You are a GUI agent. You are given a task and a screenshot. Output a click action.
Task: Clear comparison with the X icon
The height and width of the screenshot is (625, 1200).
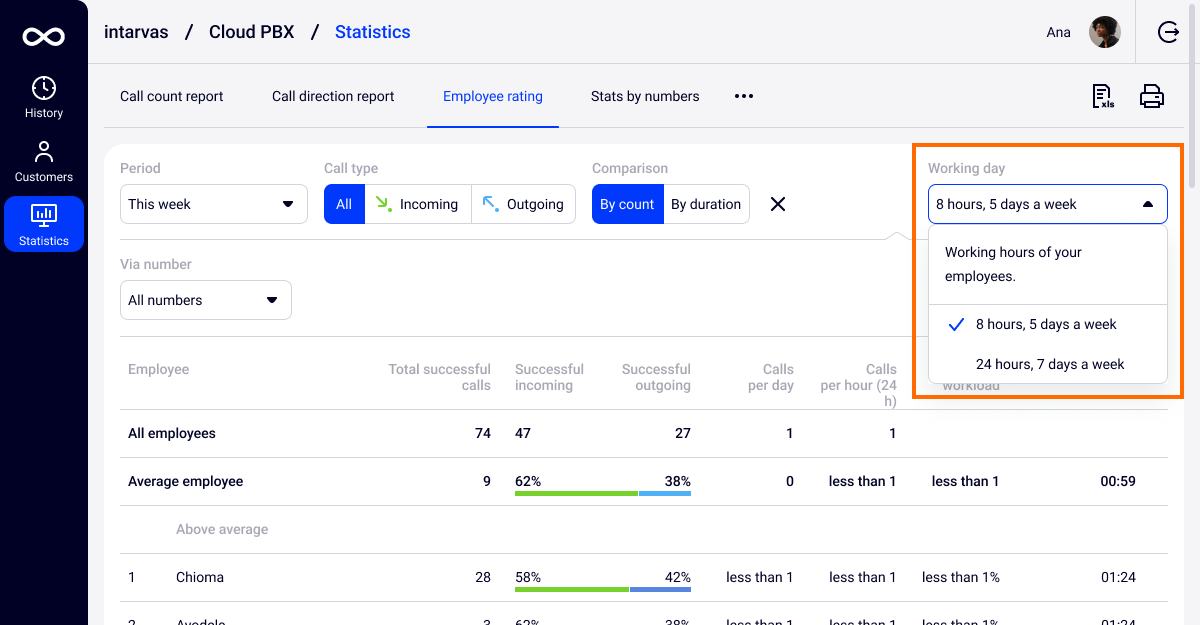pyautogui.click(x=777, y=204)
